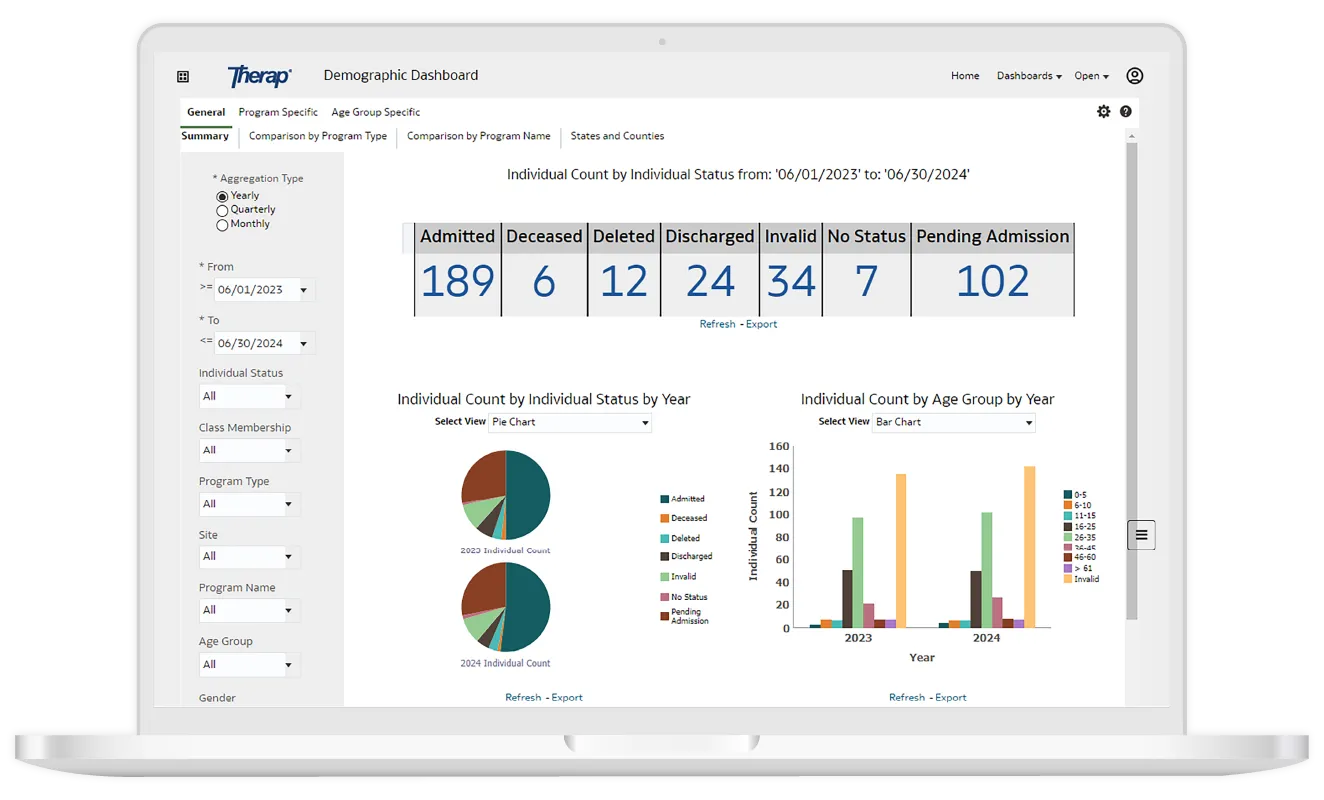Viewport: 1324px width, 800px height.
Task: Open dashboard settings gear icon
Action: point(1104,112)
